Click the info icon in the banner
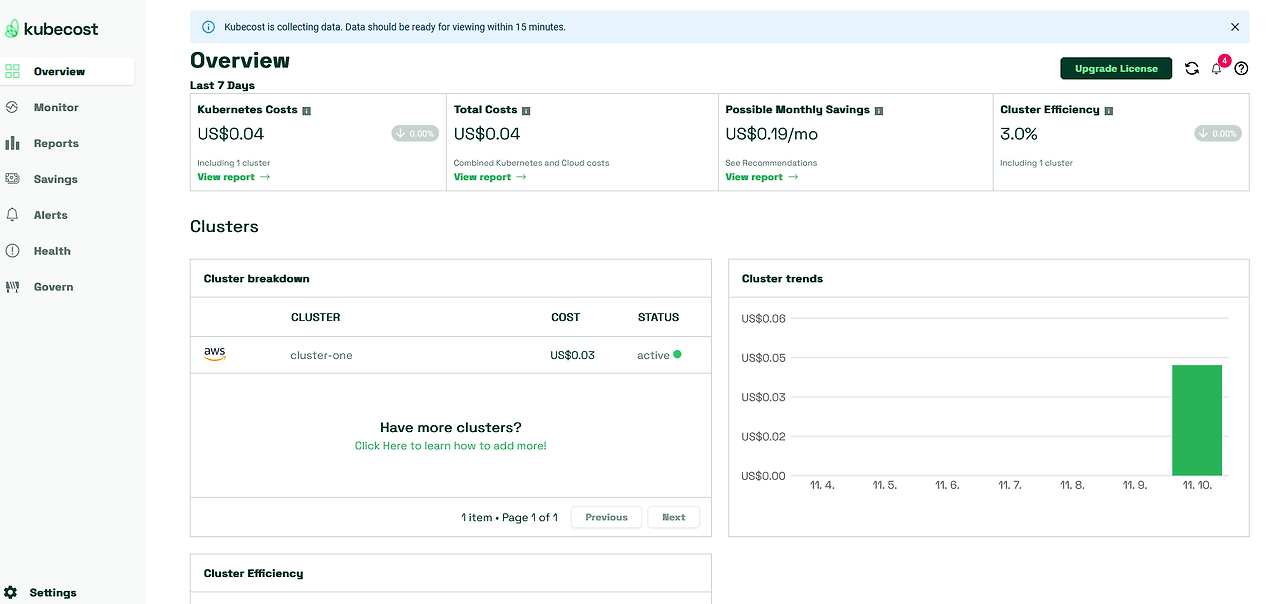Screen dimensions: 1280x604 208,27
